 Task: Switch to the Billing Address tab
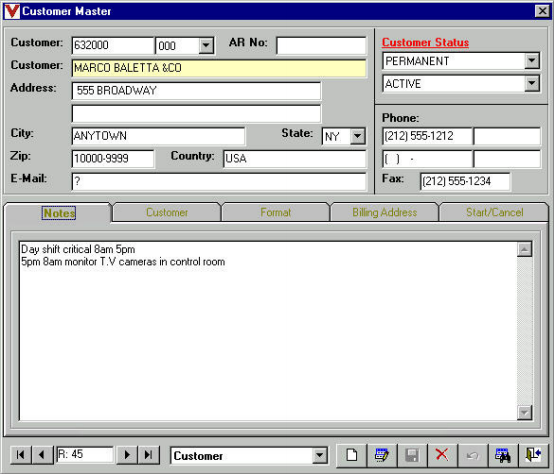coord(384,212)
